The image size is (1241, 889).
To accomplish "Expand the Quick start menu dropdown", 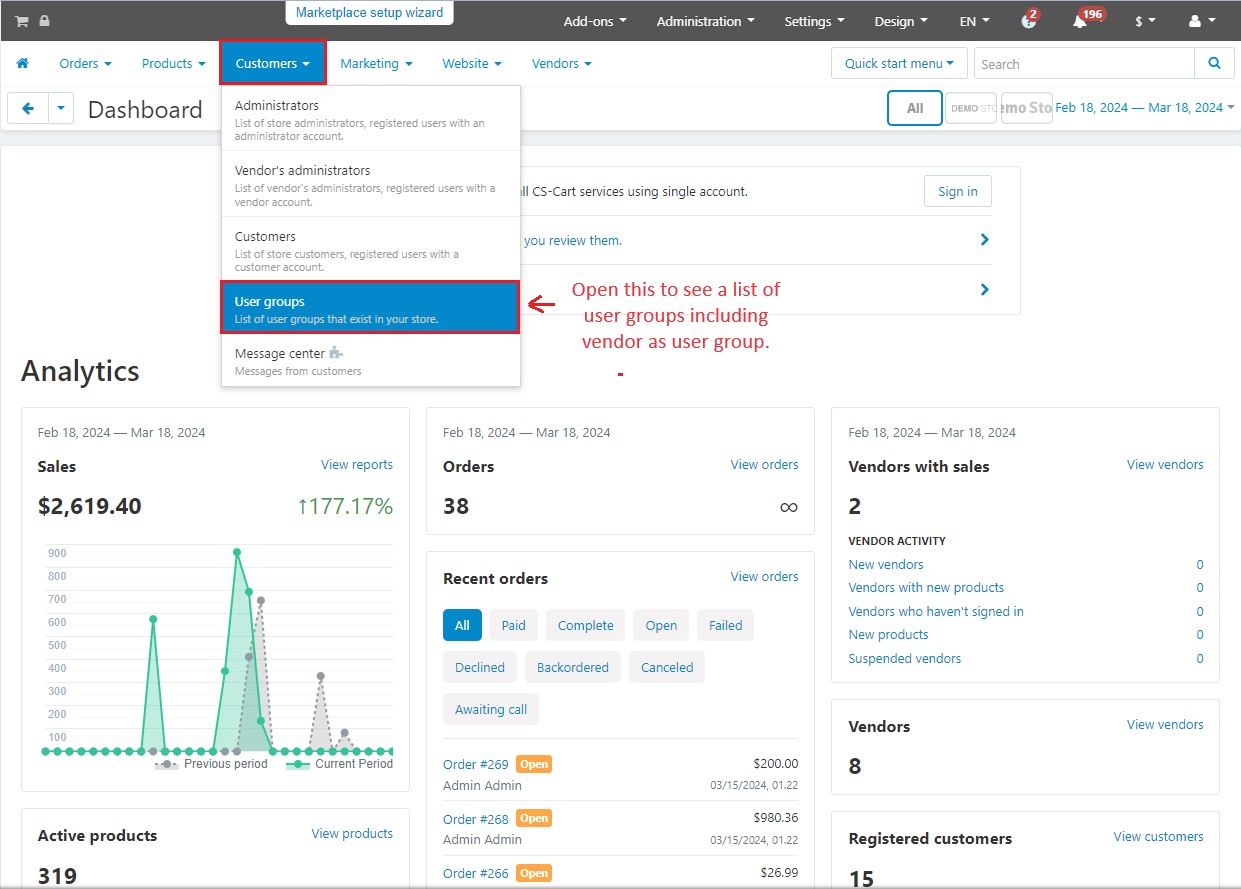I will 899,63.
